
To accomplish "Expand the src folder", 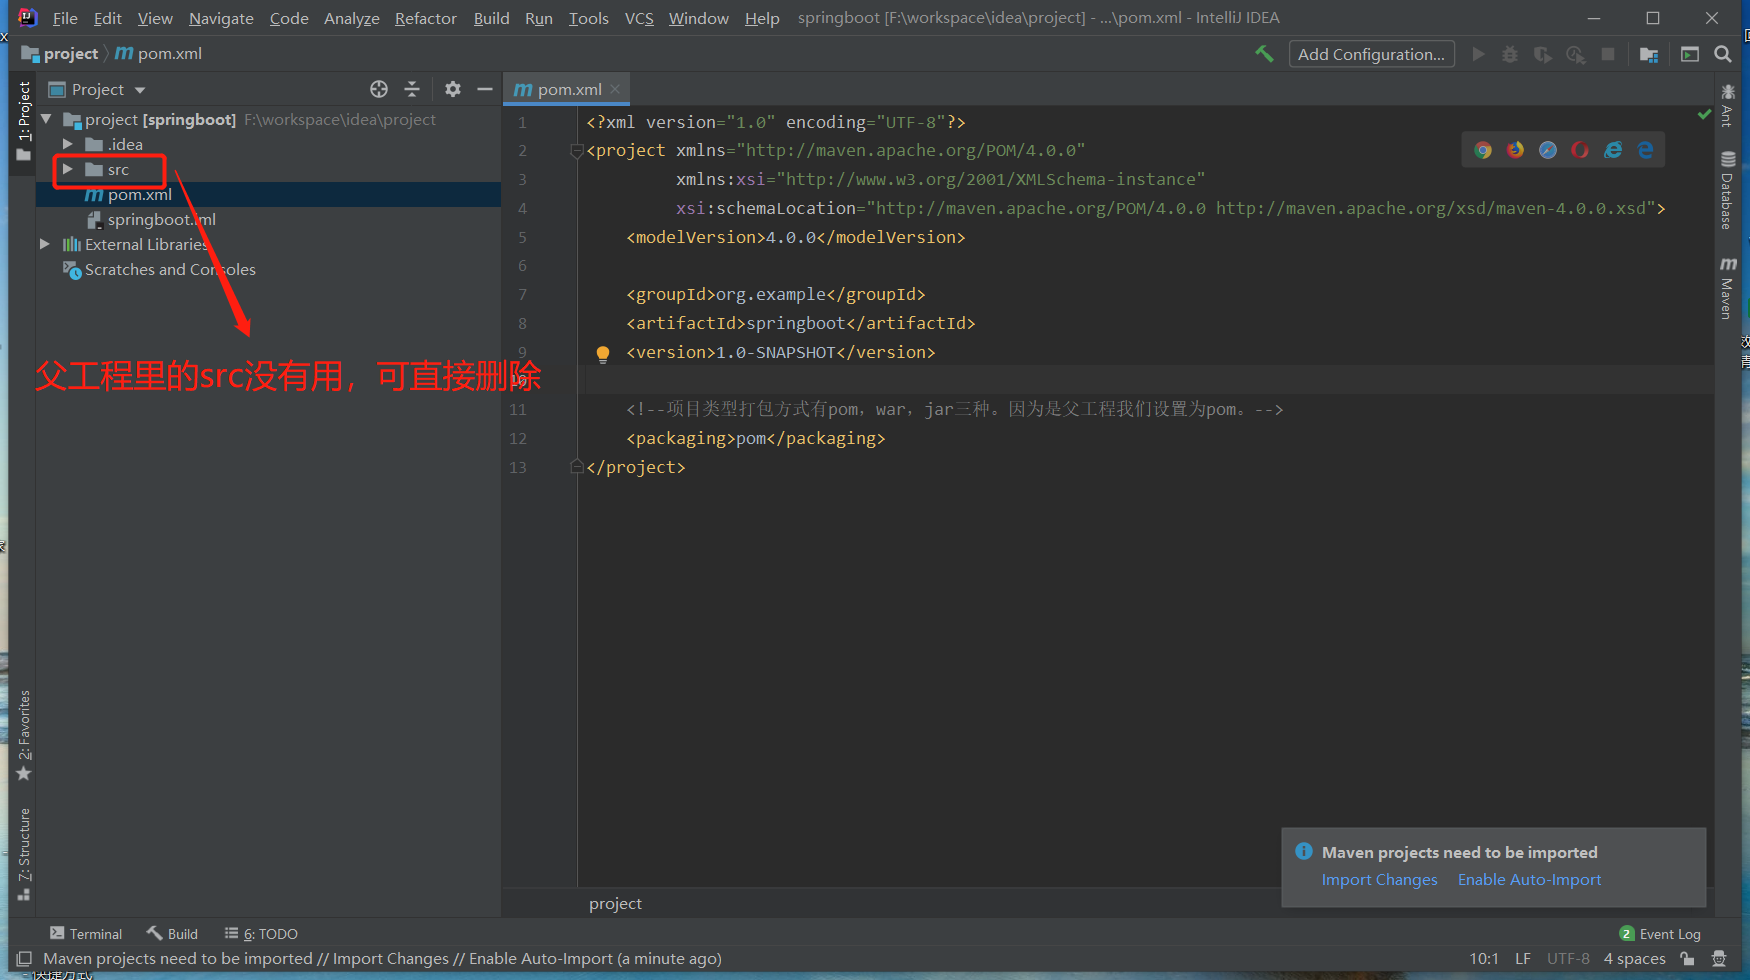I will 68,169.
